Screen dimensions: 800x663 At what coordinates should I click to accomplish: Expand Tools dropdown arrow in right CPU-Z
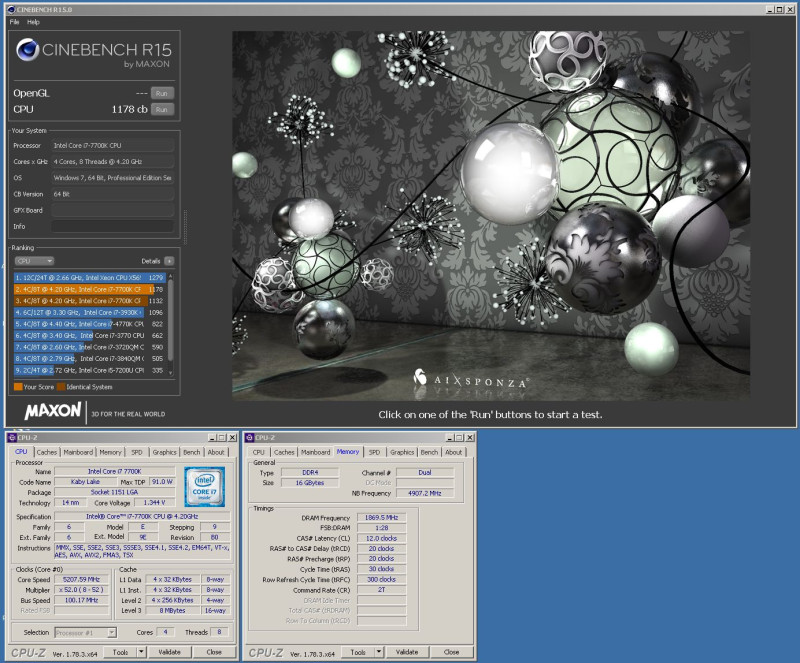[x=379, y=652]
